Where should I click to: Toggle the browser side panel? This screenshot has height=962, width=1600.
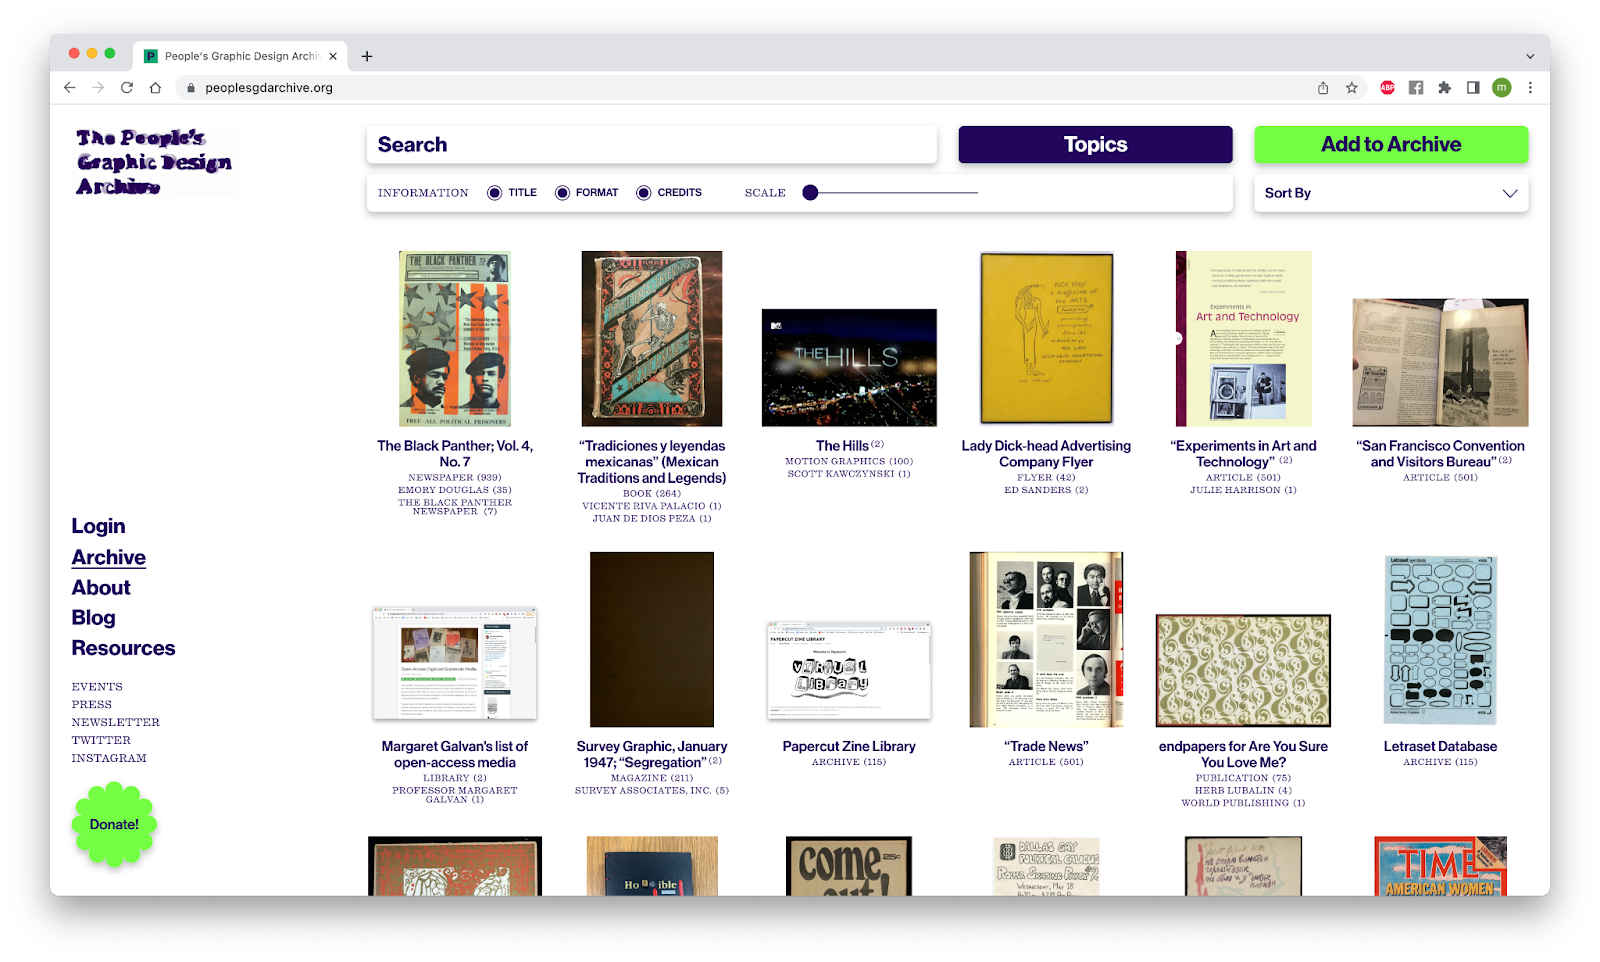[x=1473, y=88]
